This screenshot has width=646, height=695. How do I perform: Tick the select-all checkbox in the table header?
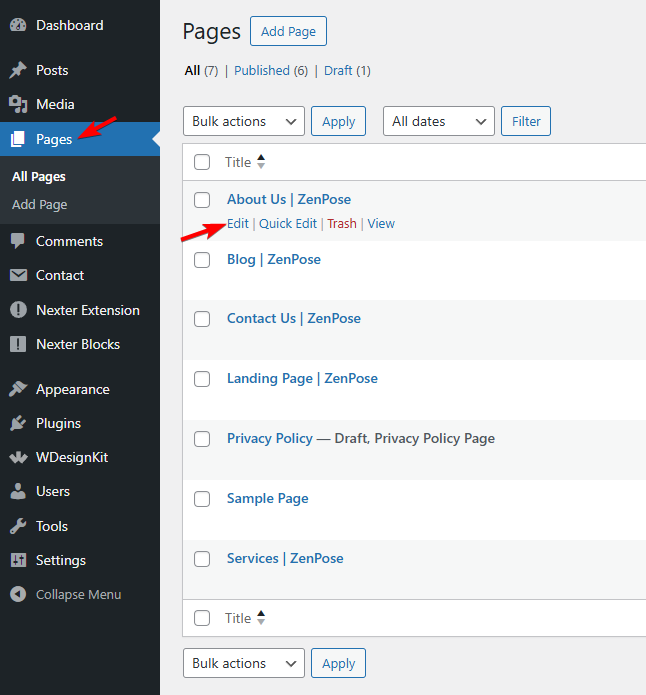(x=202, y=162)
